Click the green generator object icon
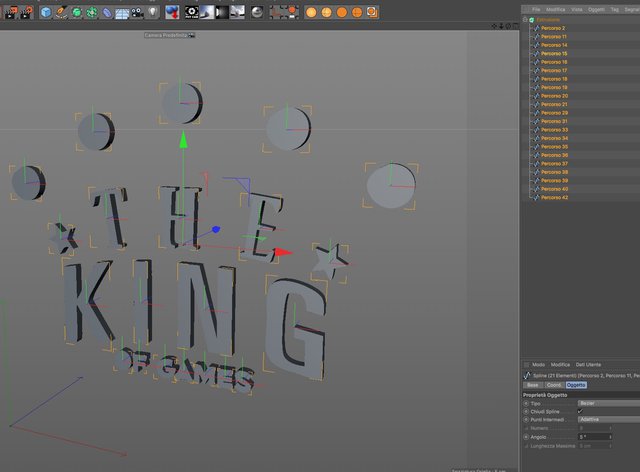The width and height of the screenshot is (640, 472). tap(76, 12)
